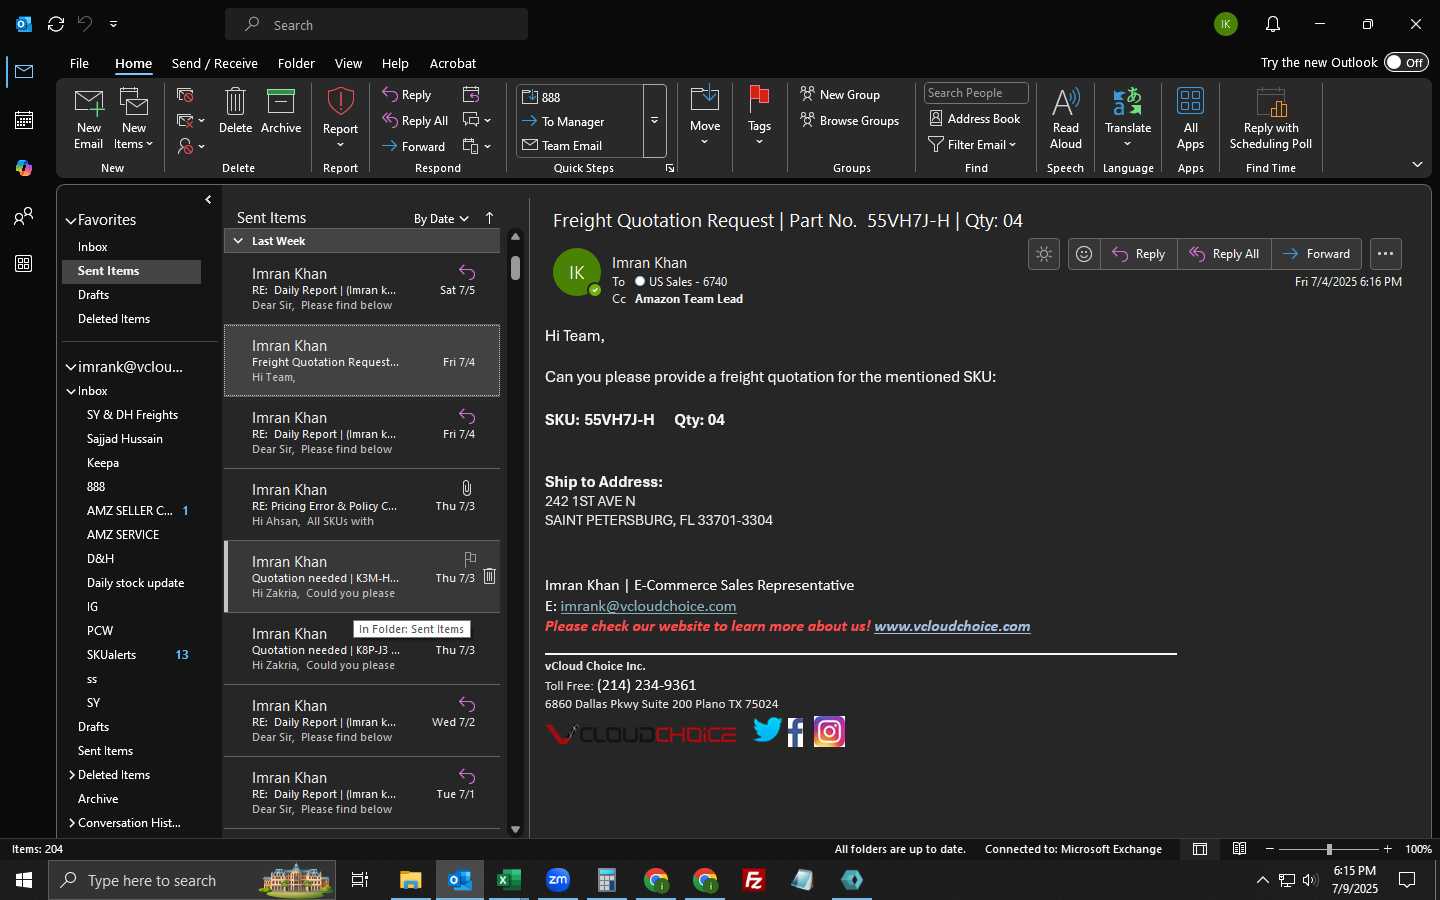Switch to Reading view in status bar

pos(1239,849)
